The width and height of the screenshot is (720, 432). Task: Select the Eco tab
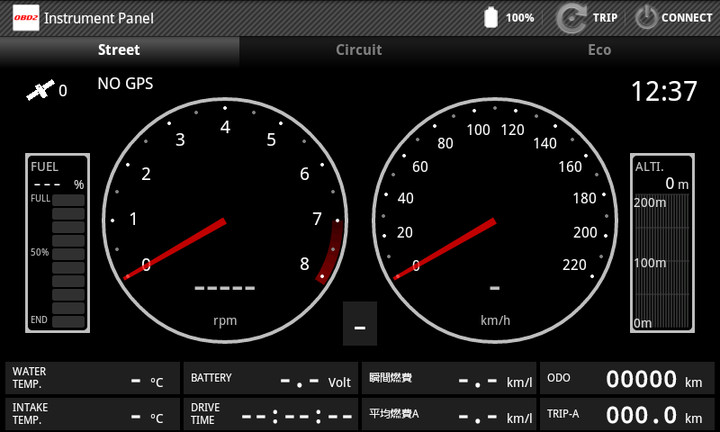click(599, 50)
